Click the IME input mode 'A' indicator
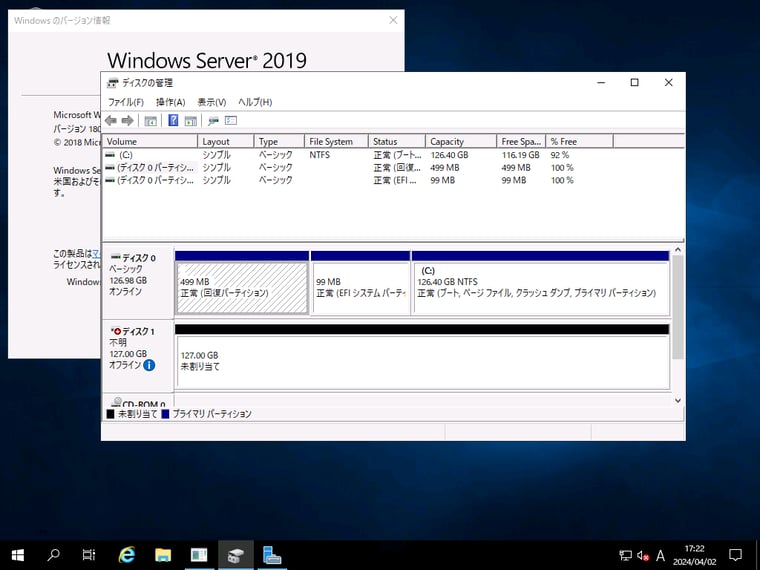The width and height of the screenshot is (760, 570). pyautogui.click(x=660, y=555)
